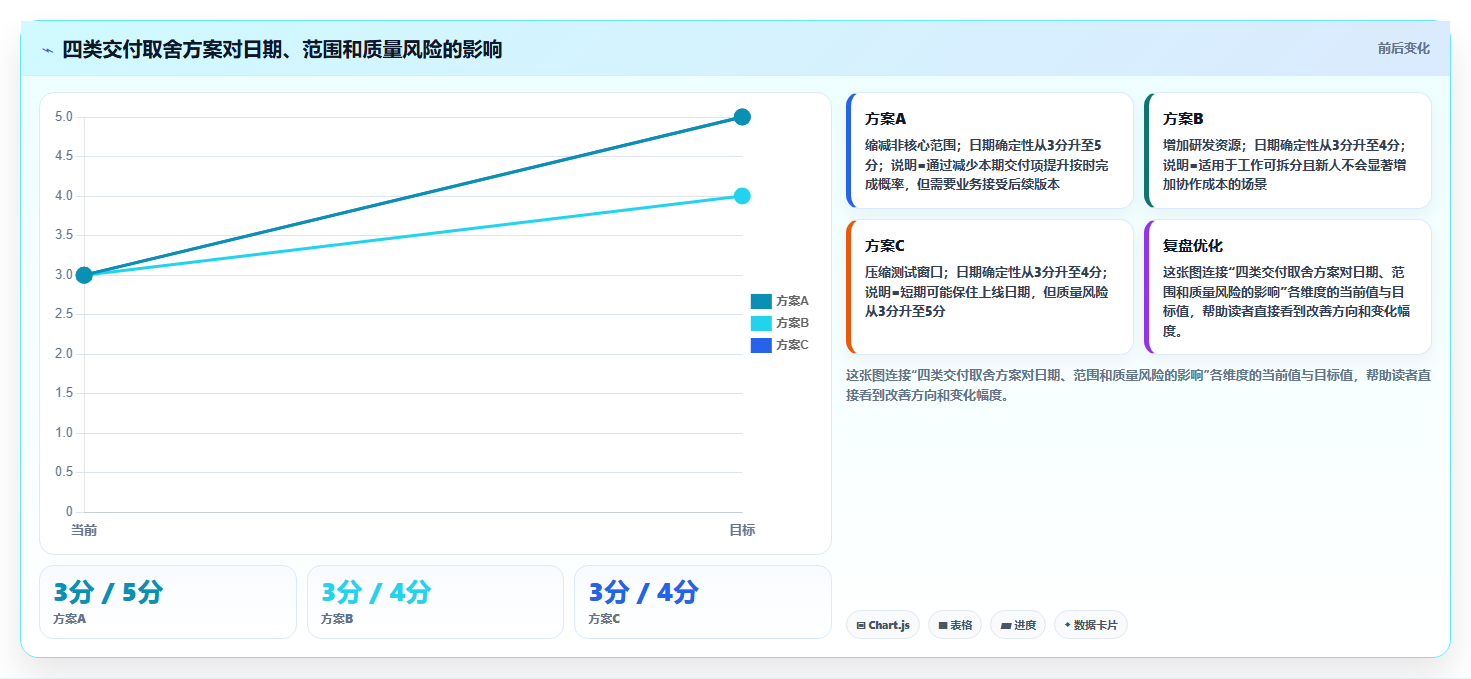Click the blue 3分 / 4分 metric for 方案C
Viewport: 1471px width, 679px height.
(643, 592)
